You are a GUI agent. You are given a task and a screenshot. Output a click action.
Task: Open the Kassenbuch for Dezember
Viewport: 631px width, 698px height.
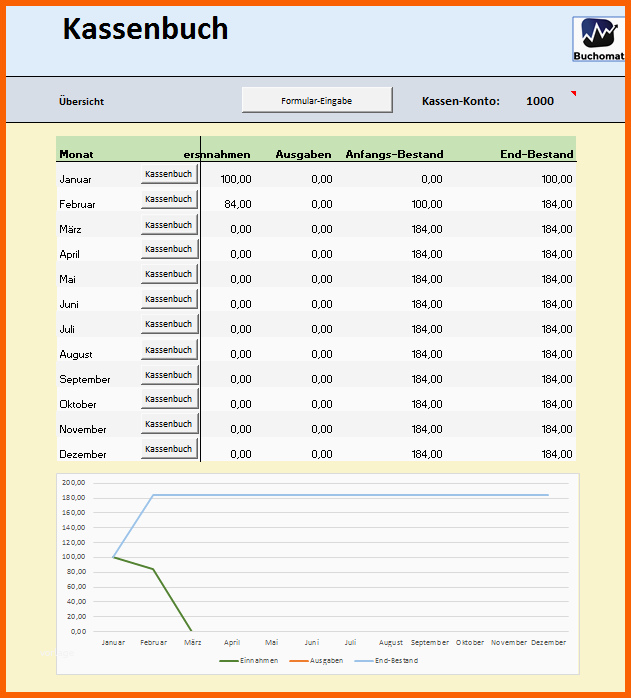[169, 449]
